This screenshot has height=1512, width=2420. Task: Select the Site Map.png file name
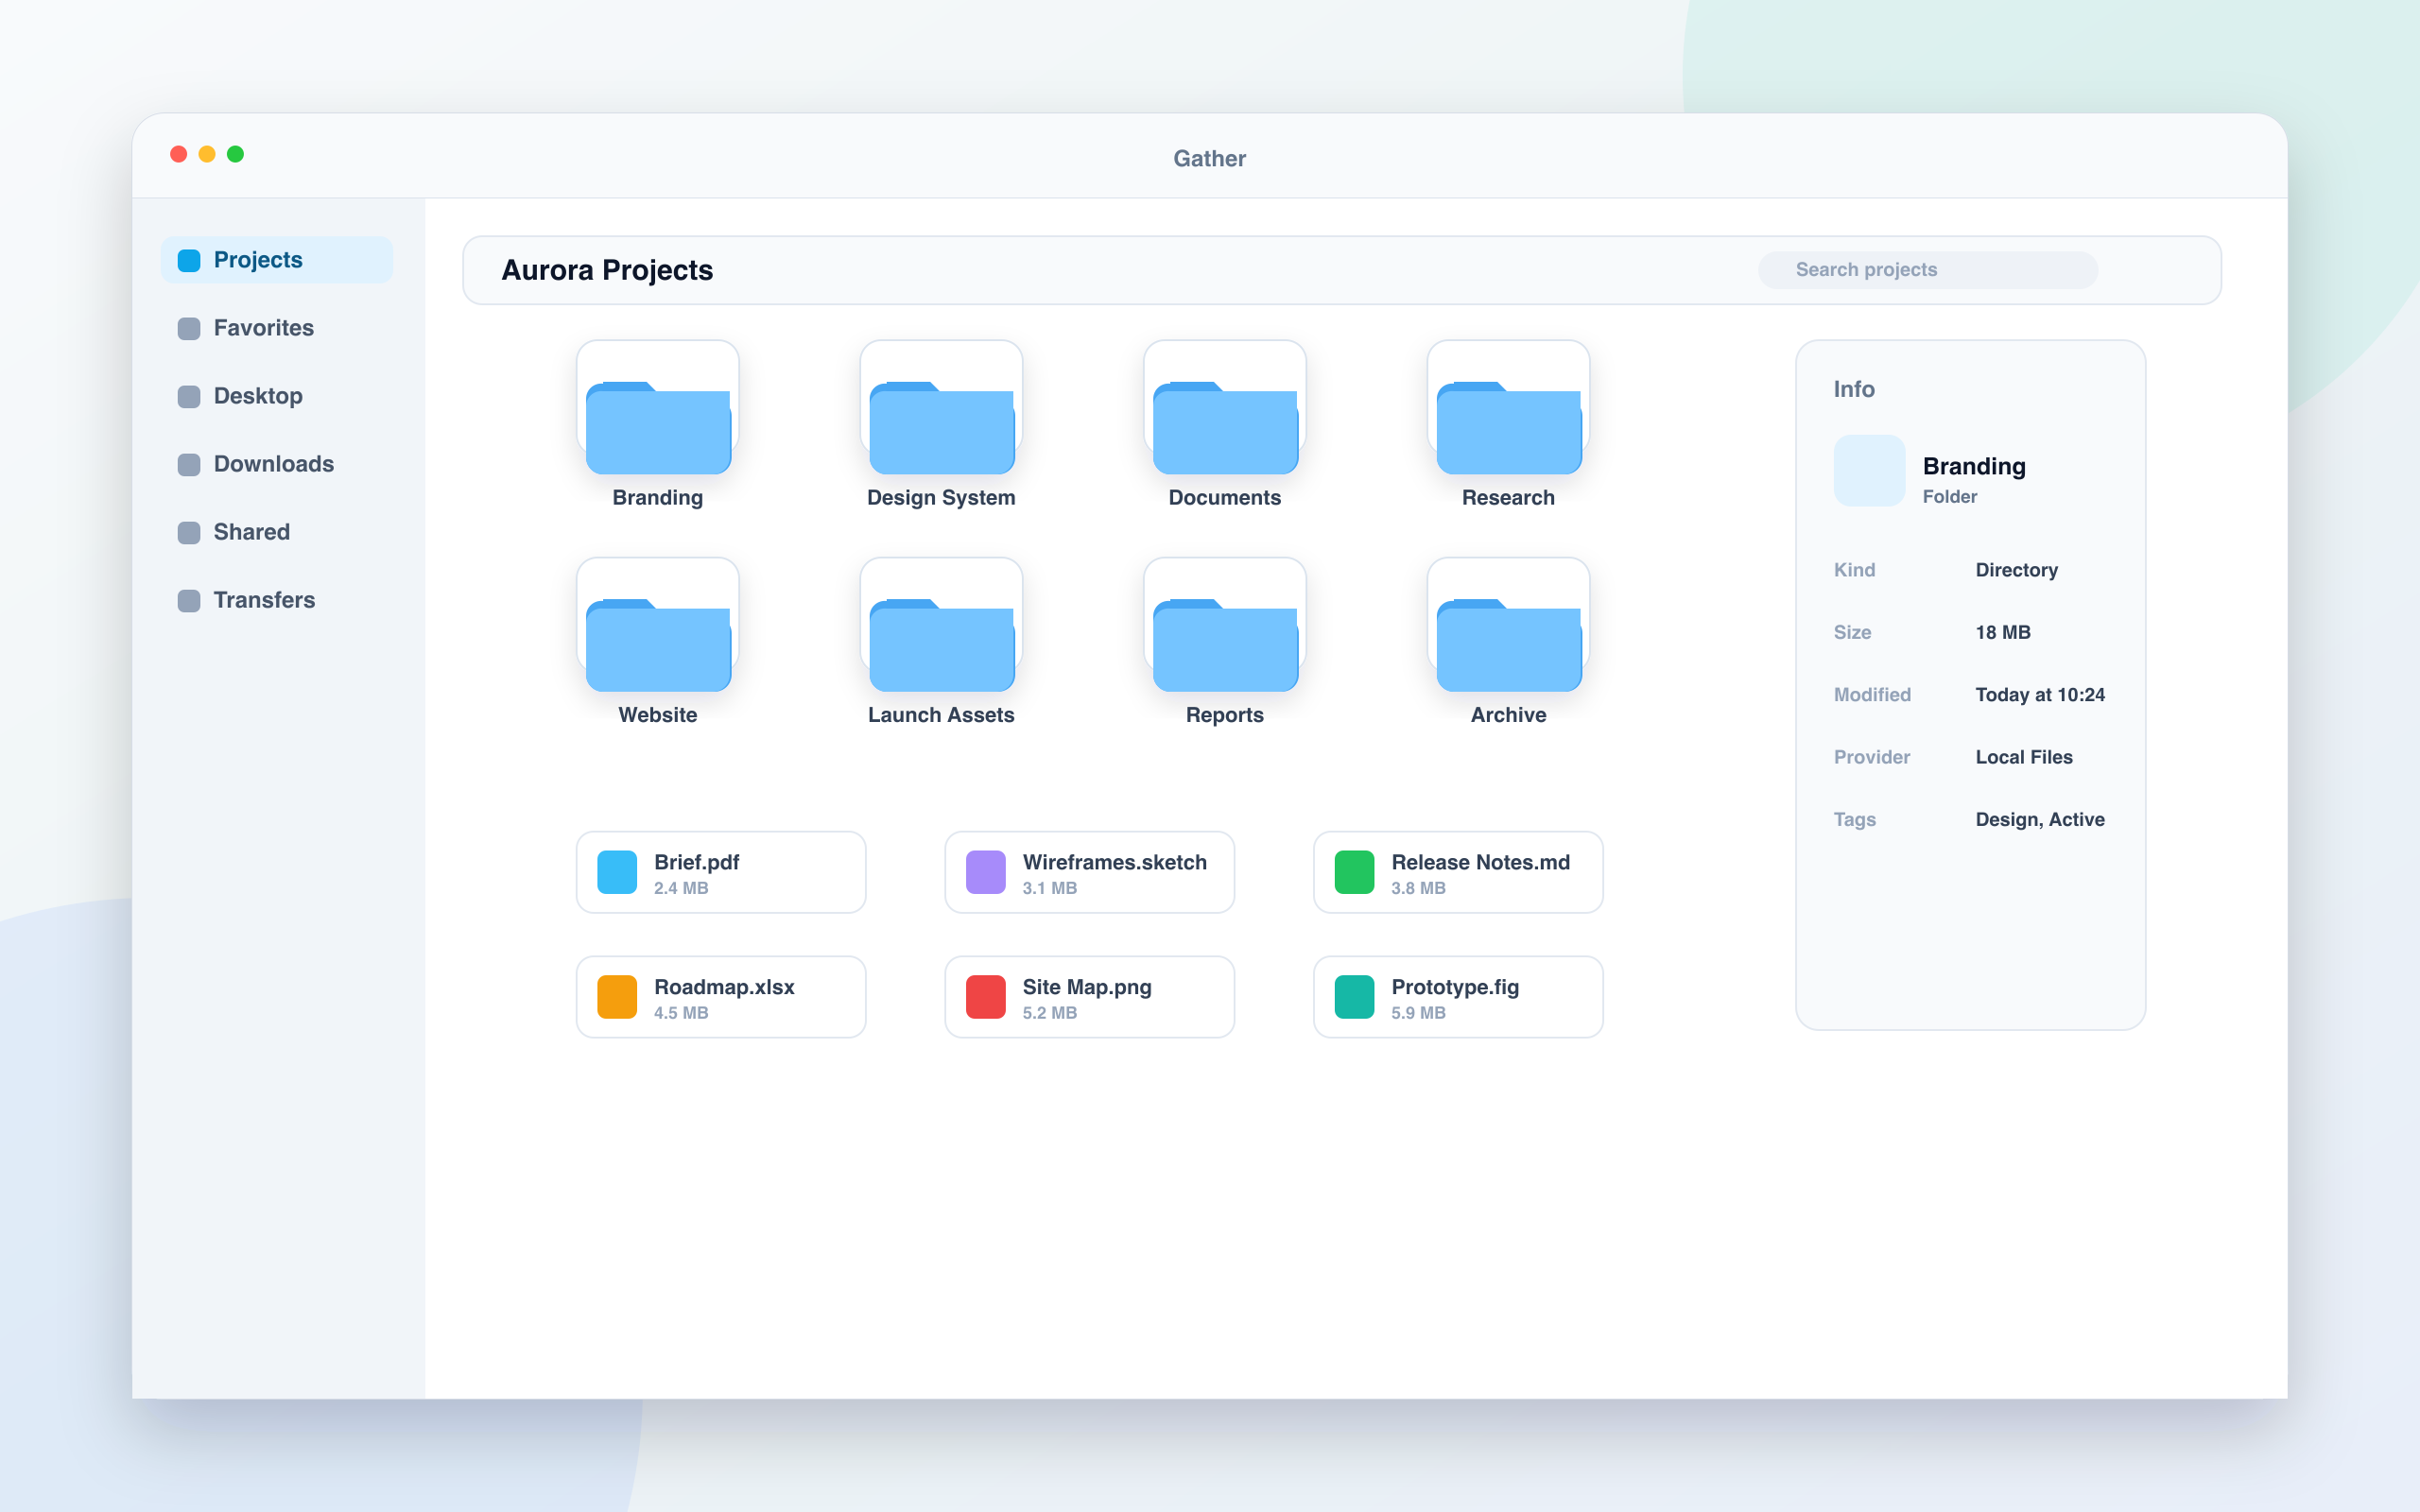[x=1087, y=987]
